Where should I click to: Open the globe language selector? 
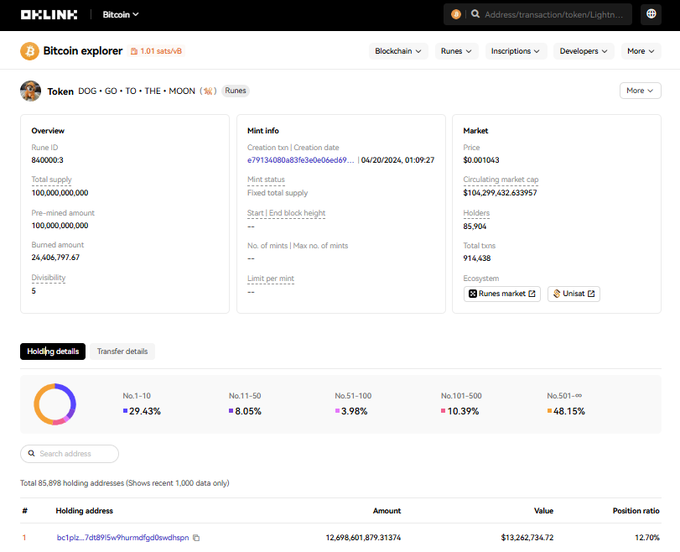(x=651, y=14)
